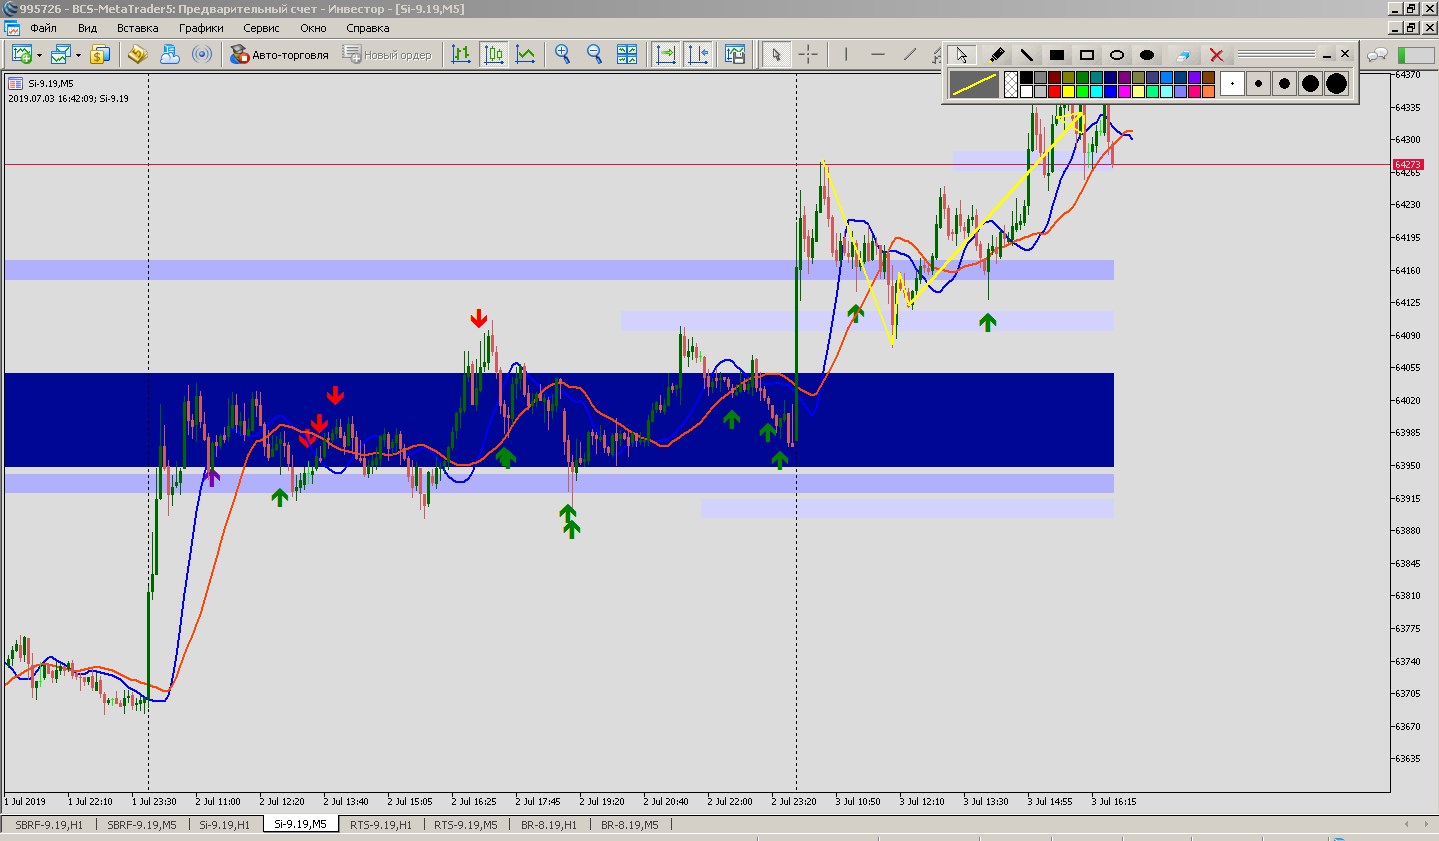Open the Вставка menu
The width and height of the screenshot is (1439, 841).
(x=138, y=28)
